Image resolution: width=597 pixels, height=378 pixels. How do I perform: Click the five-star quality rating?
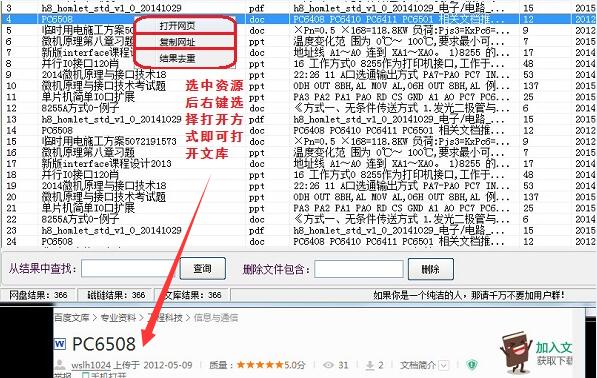click(260, 365)
